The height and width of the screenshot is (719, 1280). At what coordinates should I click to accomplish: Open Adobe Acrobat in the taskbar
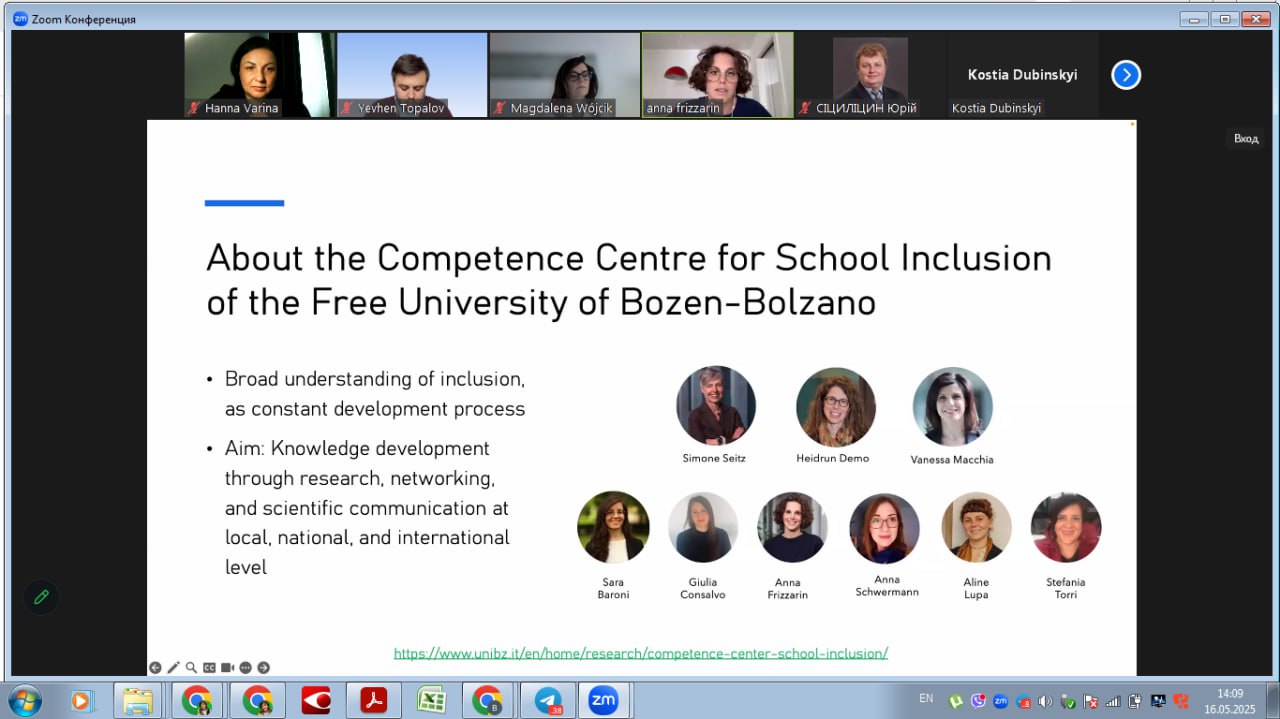373,701
